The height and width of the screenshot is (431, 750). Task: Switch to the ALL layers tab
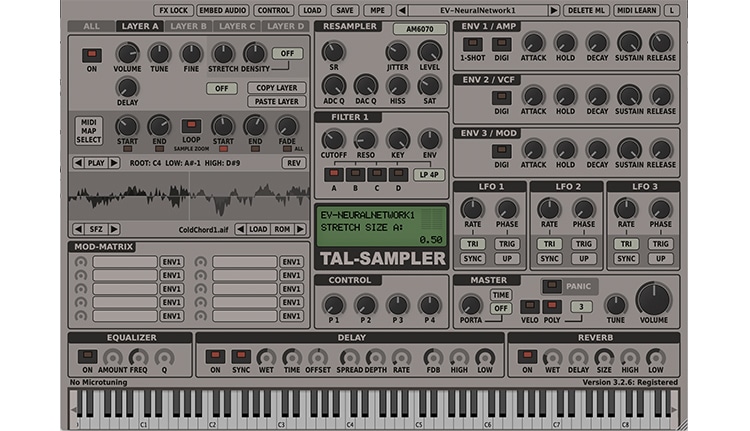tap(92, 26)
